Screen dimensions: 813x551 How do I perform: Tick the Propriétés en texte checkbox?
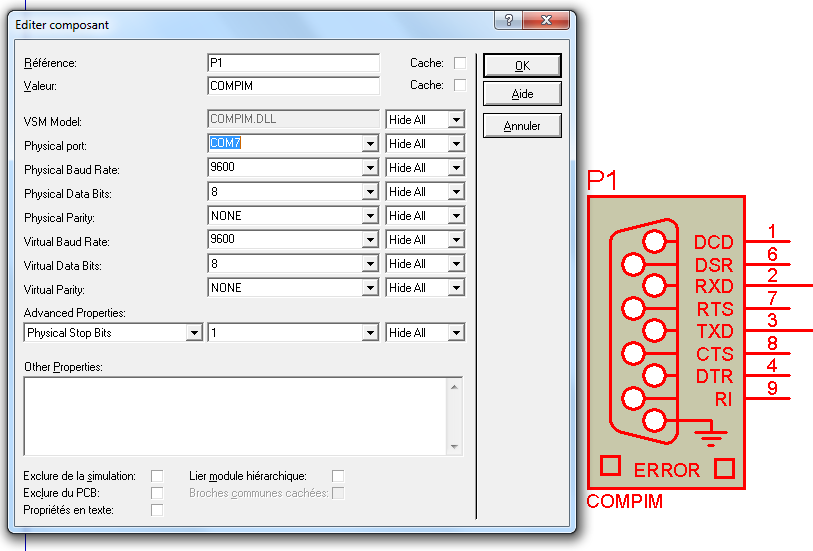pos(157,510)
